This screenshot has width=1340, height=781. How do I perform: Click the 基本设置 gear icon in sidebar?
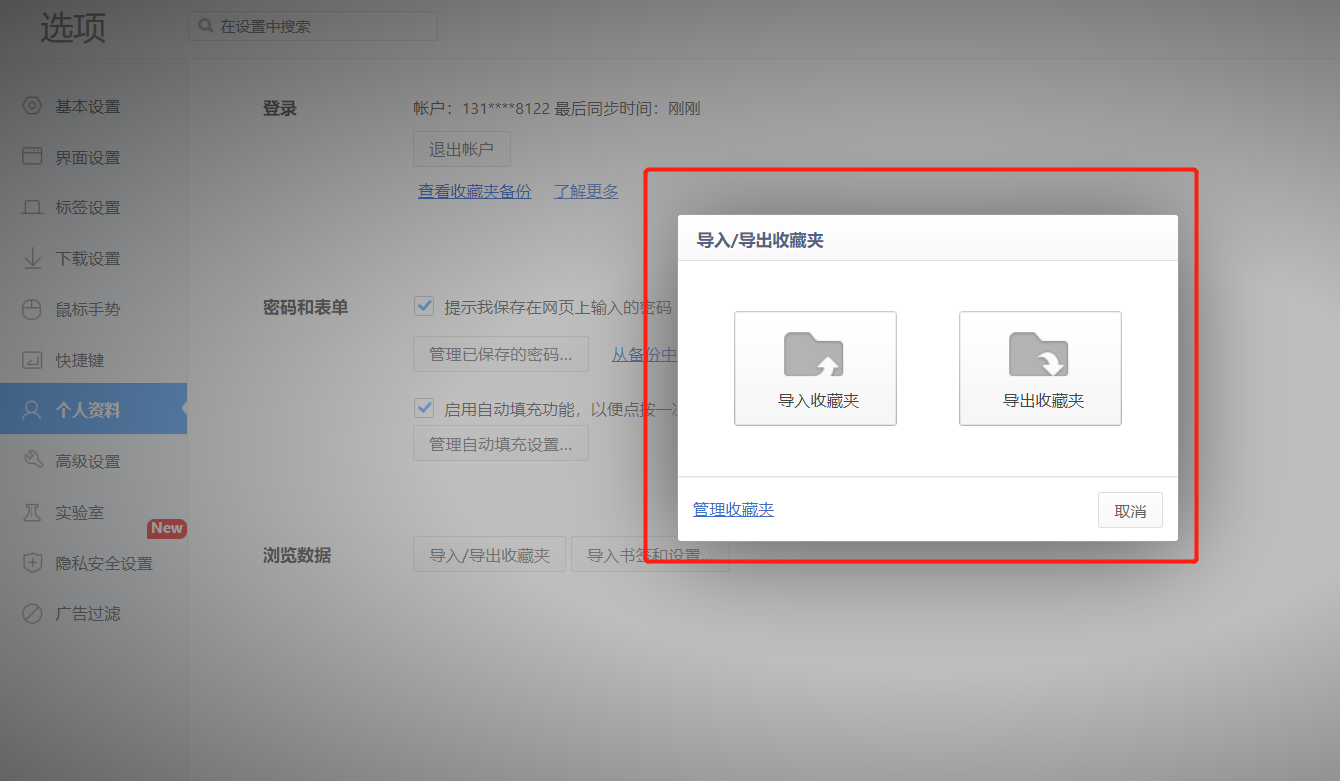tap(32, 106)
